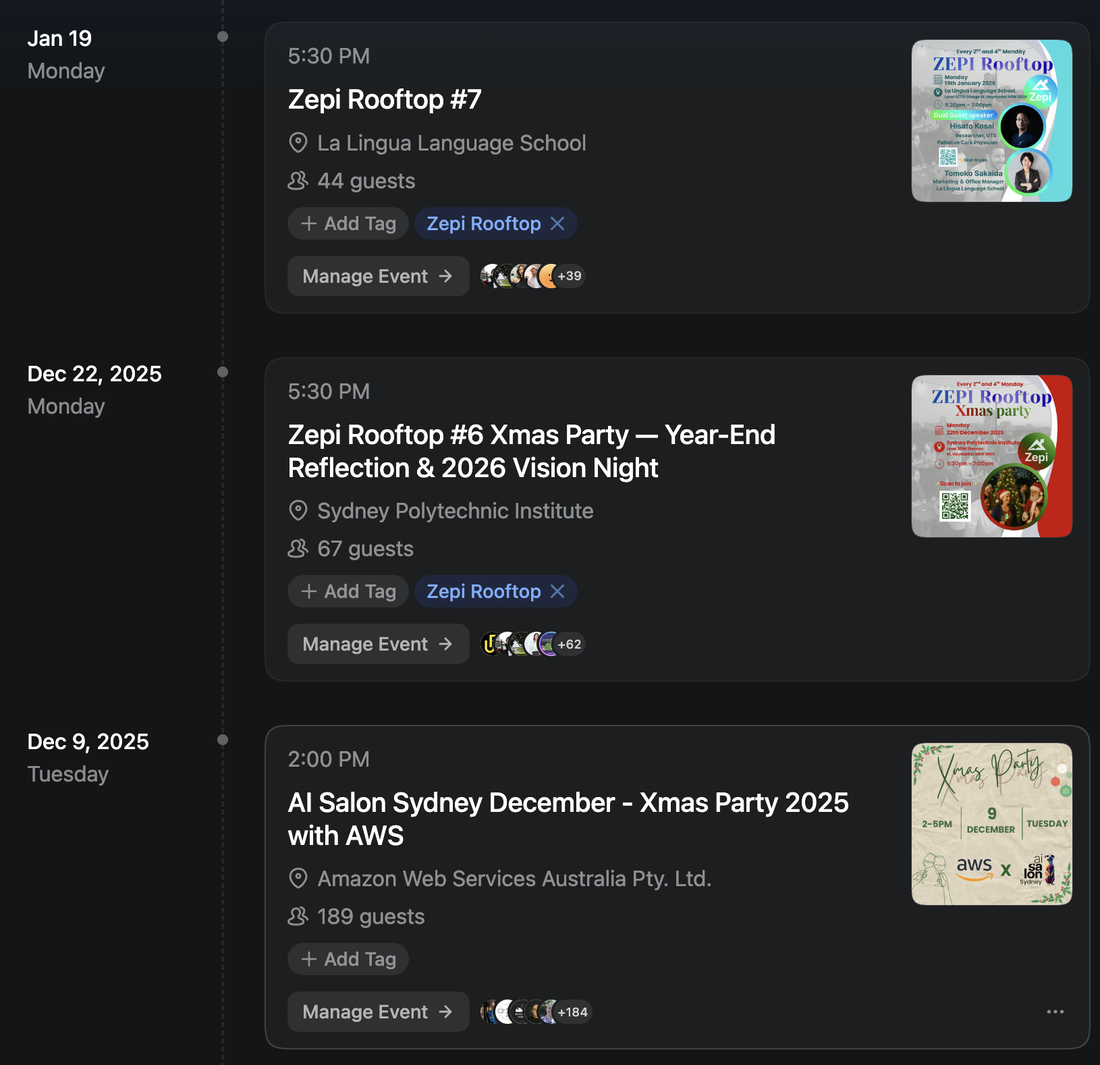View the +62 guest avatars stack

coord(532,644)
